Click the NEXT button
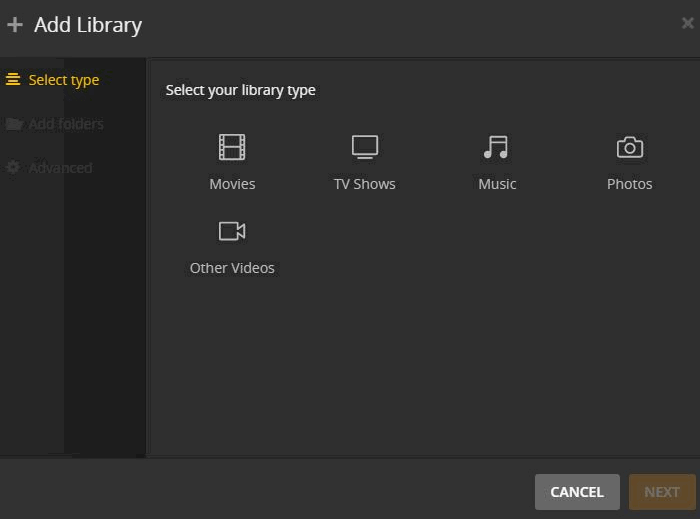 662,492
